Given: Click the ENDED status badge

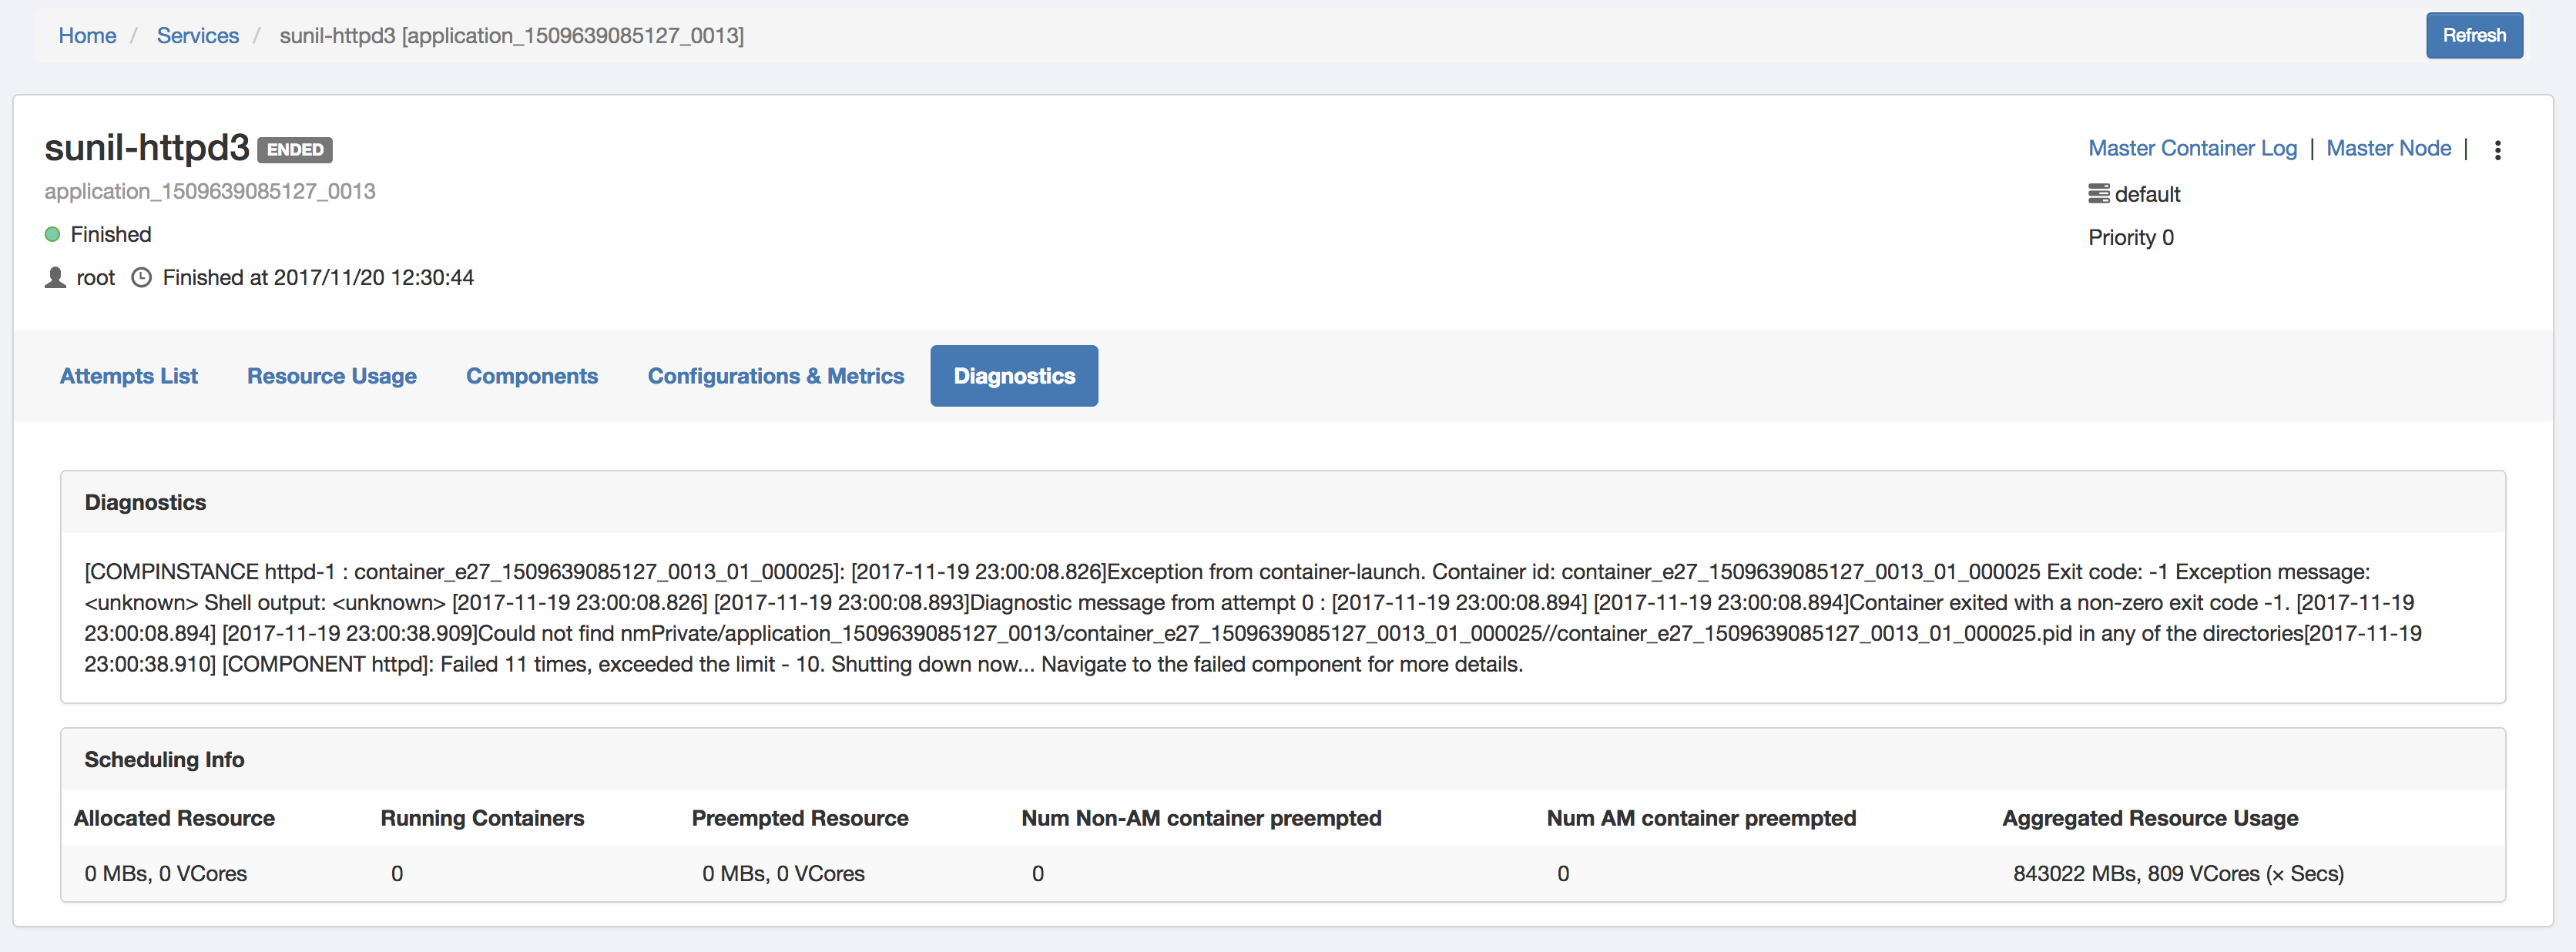Looking at the screenshot, I should (295, 150).
